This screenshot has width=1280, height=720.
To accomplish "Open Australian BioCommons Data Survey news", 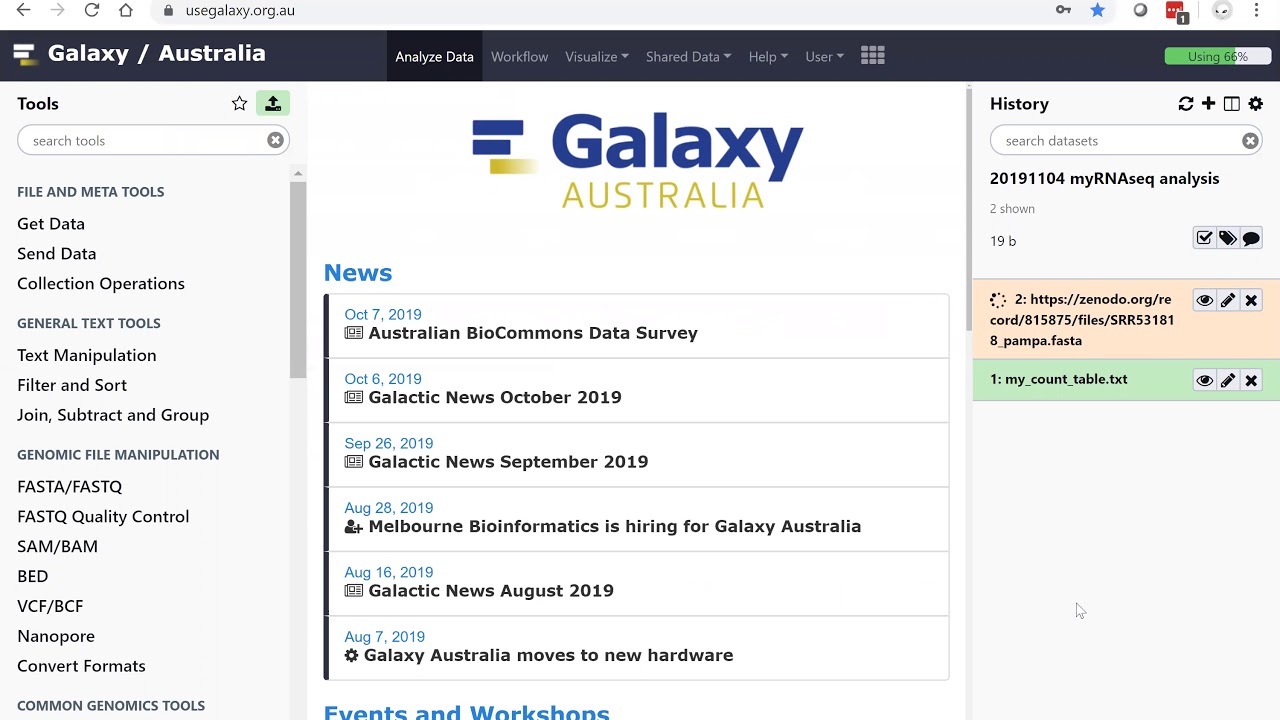I will [533, 333].
